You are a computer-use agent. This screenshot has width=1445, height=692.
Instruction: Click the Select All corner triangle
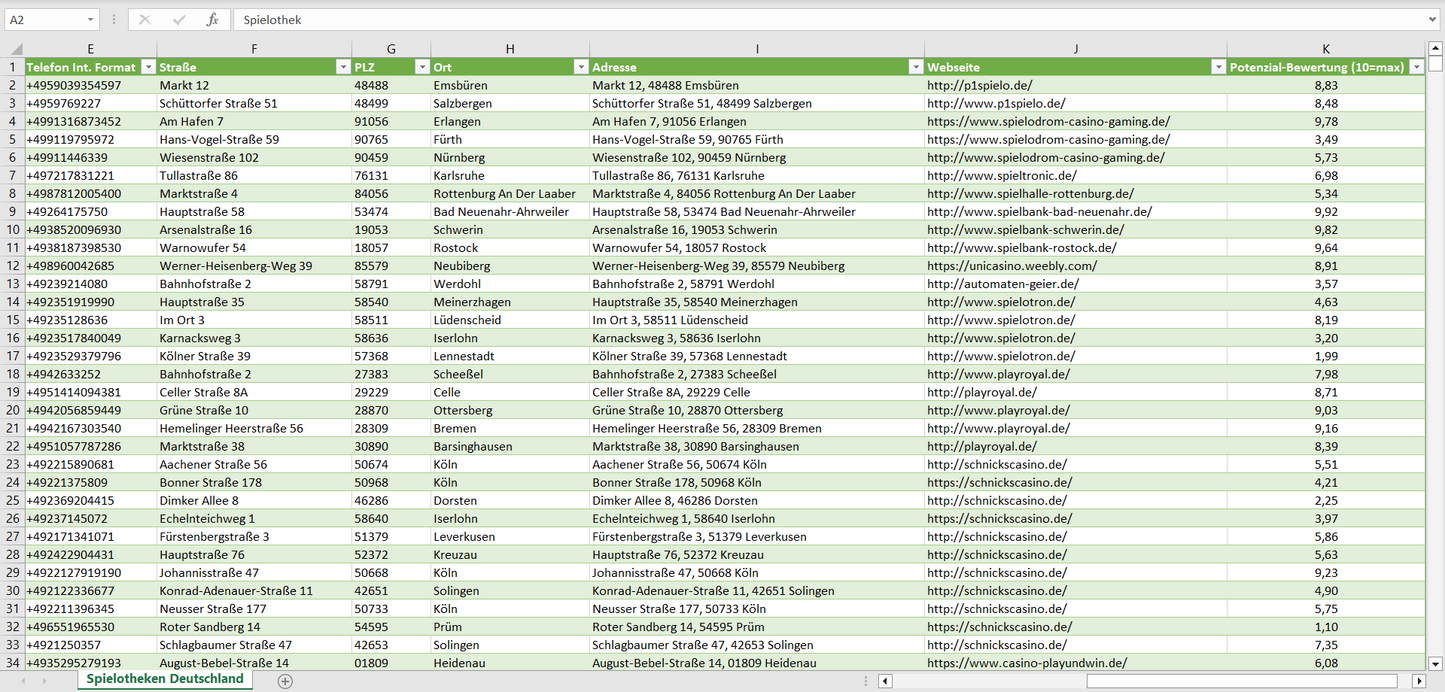click(x=12, y=48)
